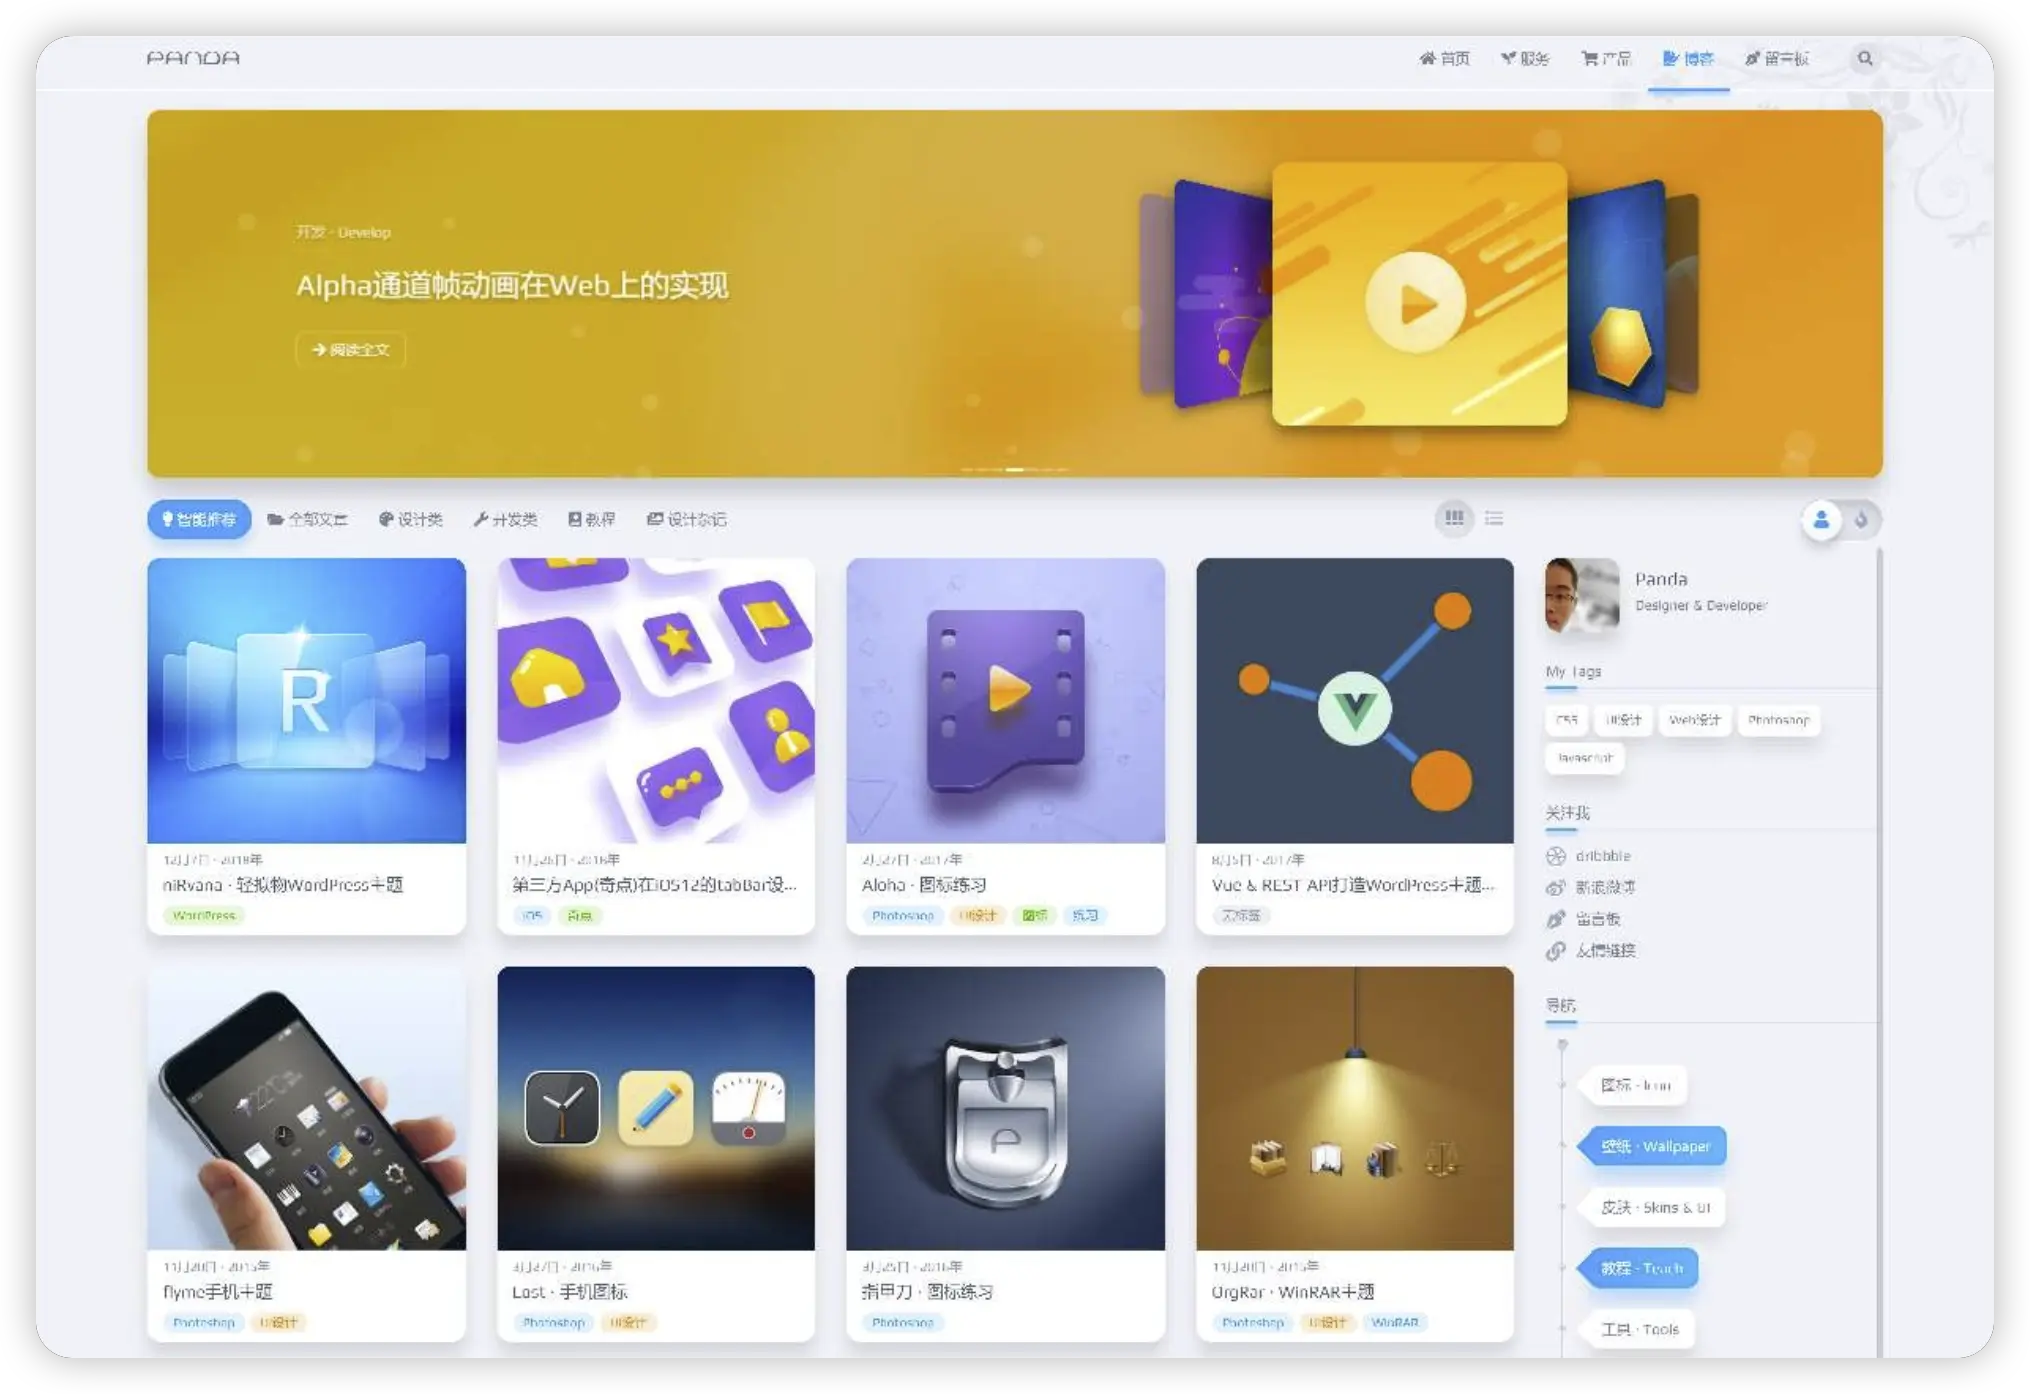Select the 开发类 development category tab

point(505,519)
